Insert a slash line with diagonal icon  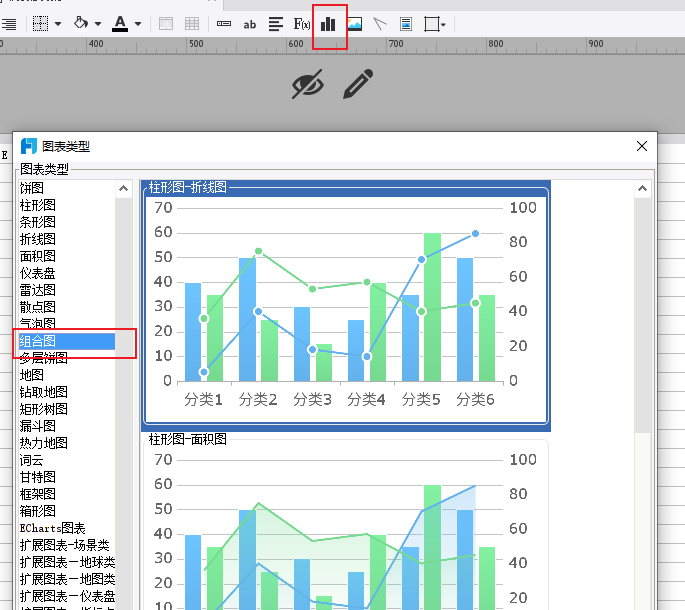click(380, 24)
